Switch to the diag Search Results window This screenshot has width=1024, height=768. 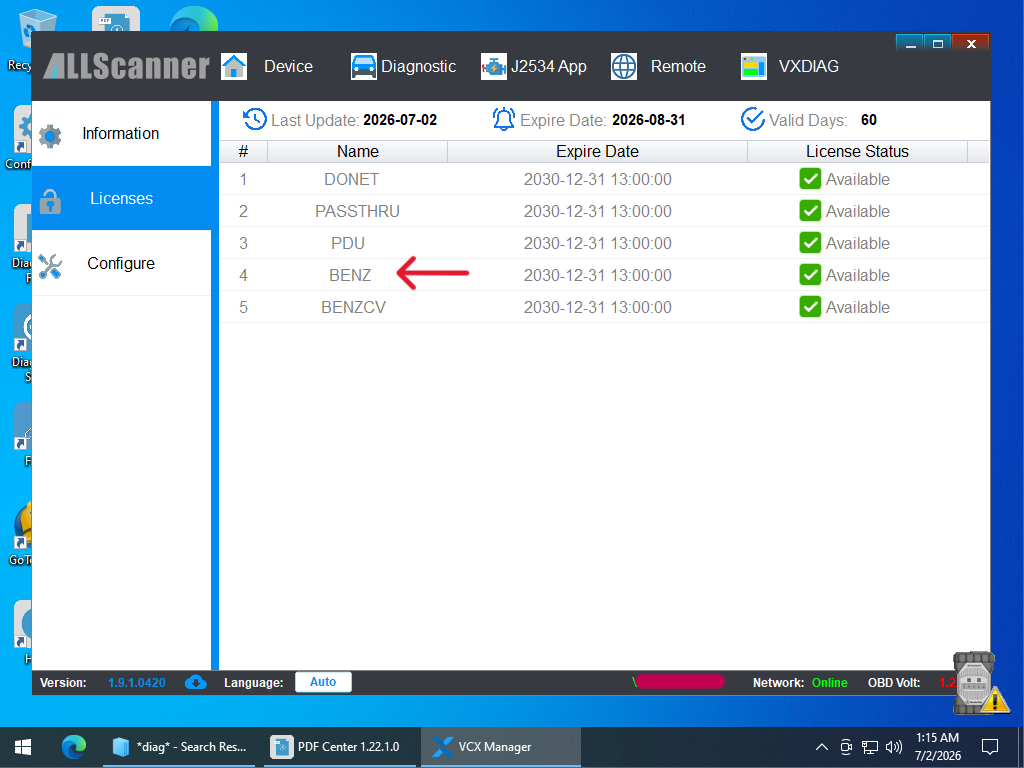[180, 747]
